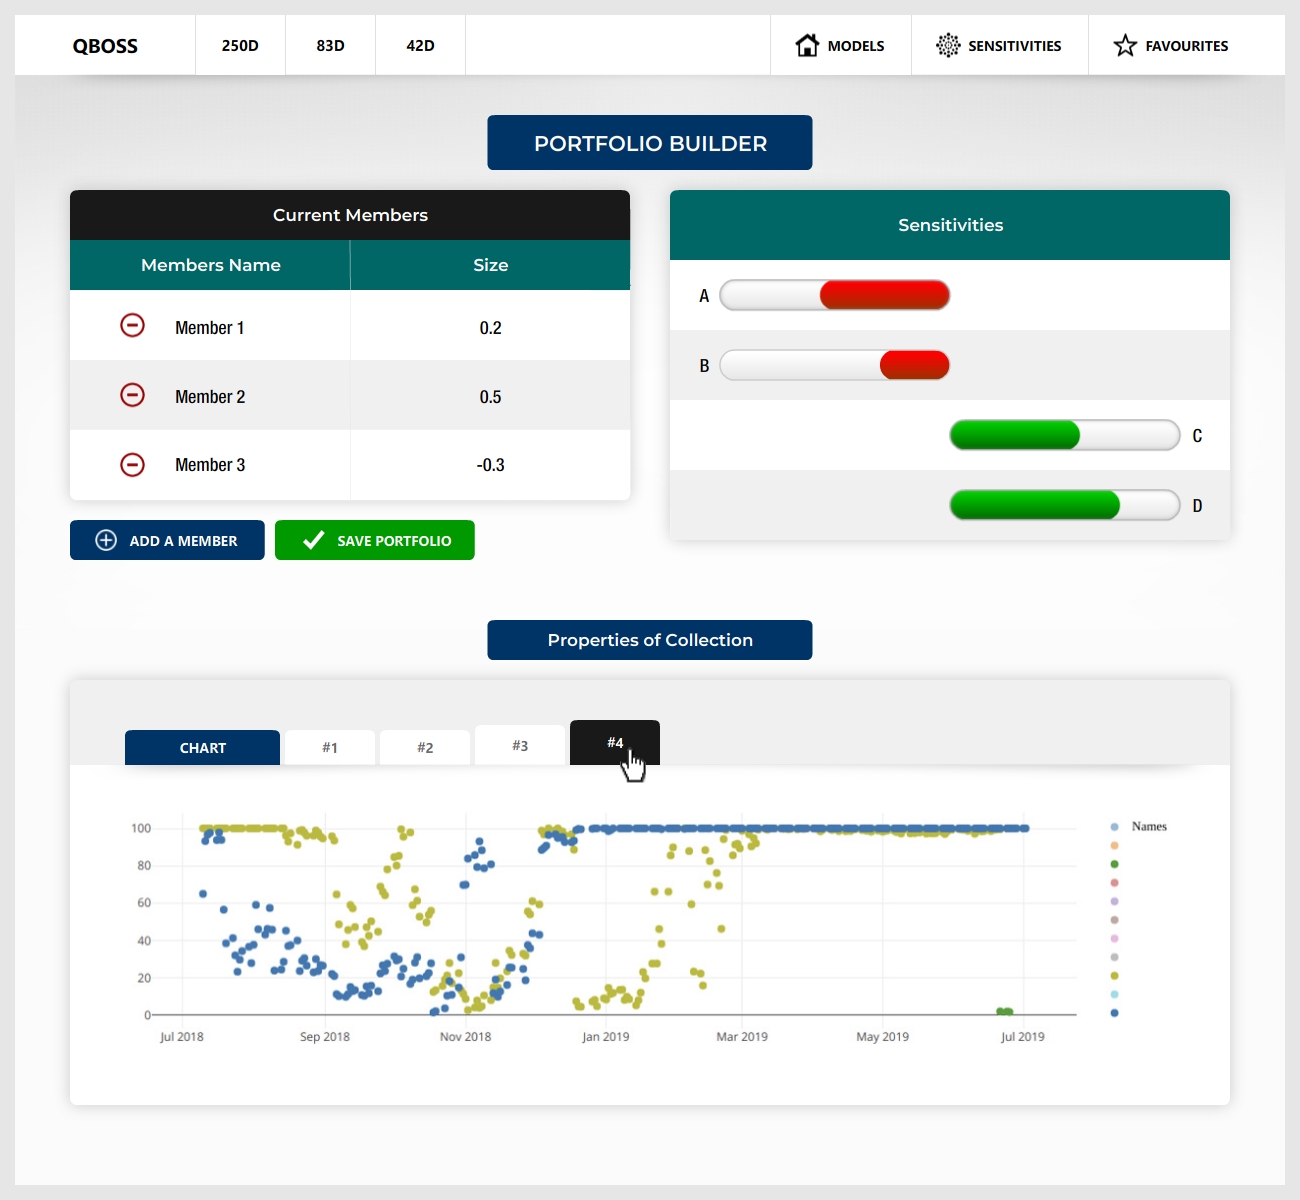This screenshot has height=1200, width=1300.
Task: Click the Size value of Member 2
Action: [490, 397]
